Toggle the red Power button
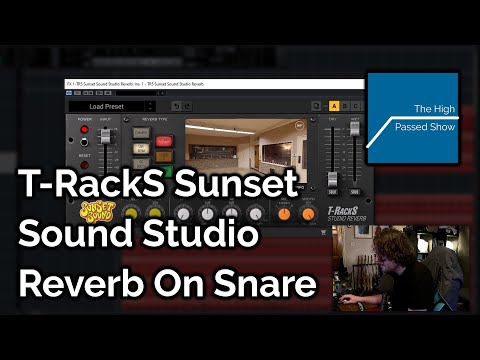480x360 pixels. click(84, 129)
